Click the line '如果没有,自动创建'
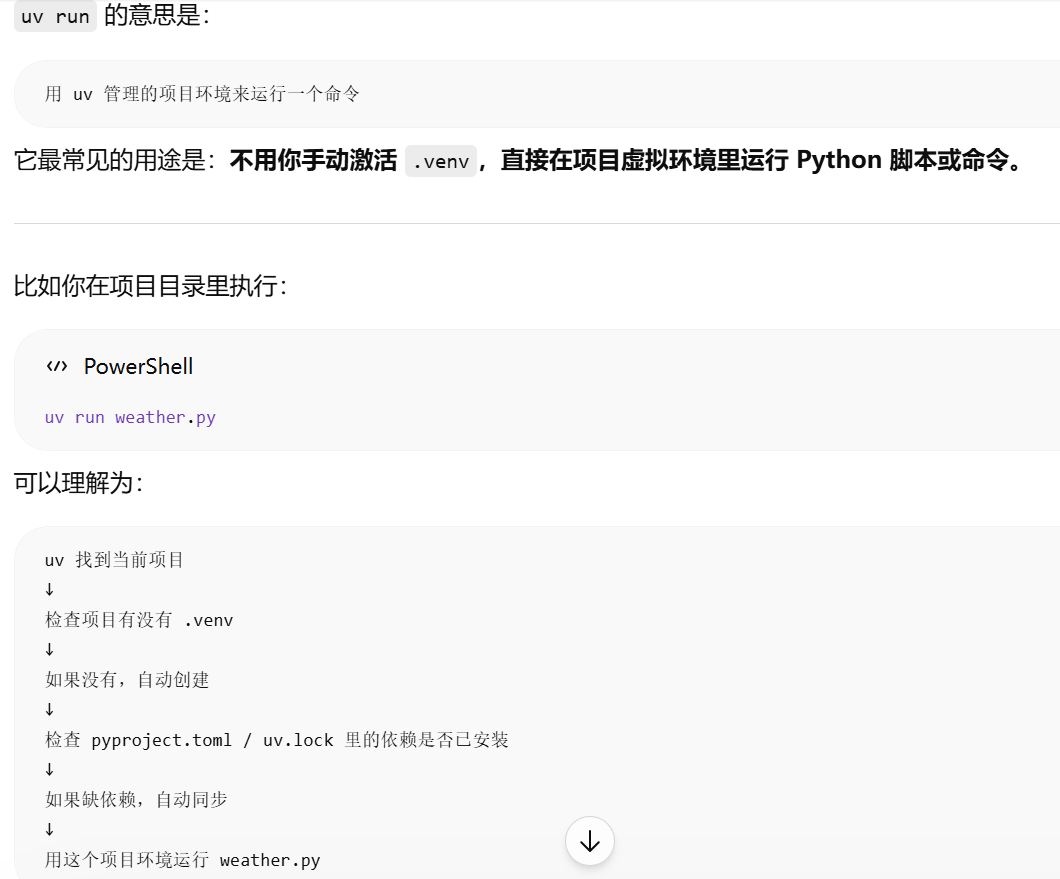The width and height of the screenshot is (1060, 879). pos(127,680)
